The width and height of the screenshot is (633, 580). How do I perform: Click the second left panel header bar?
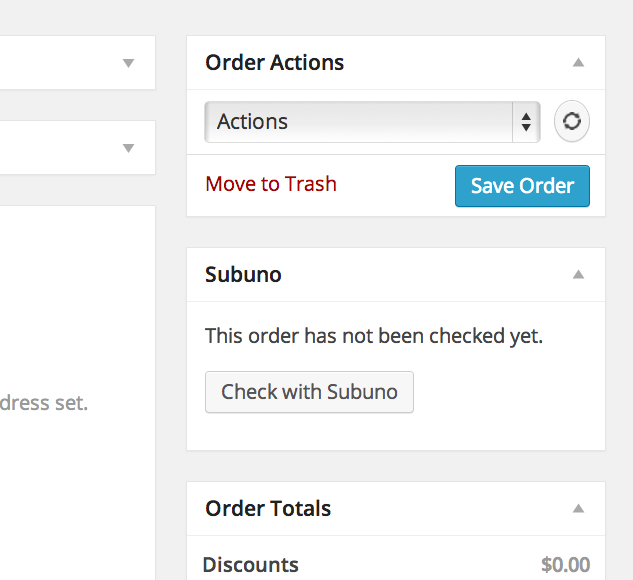pos(78,148)
